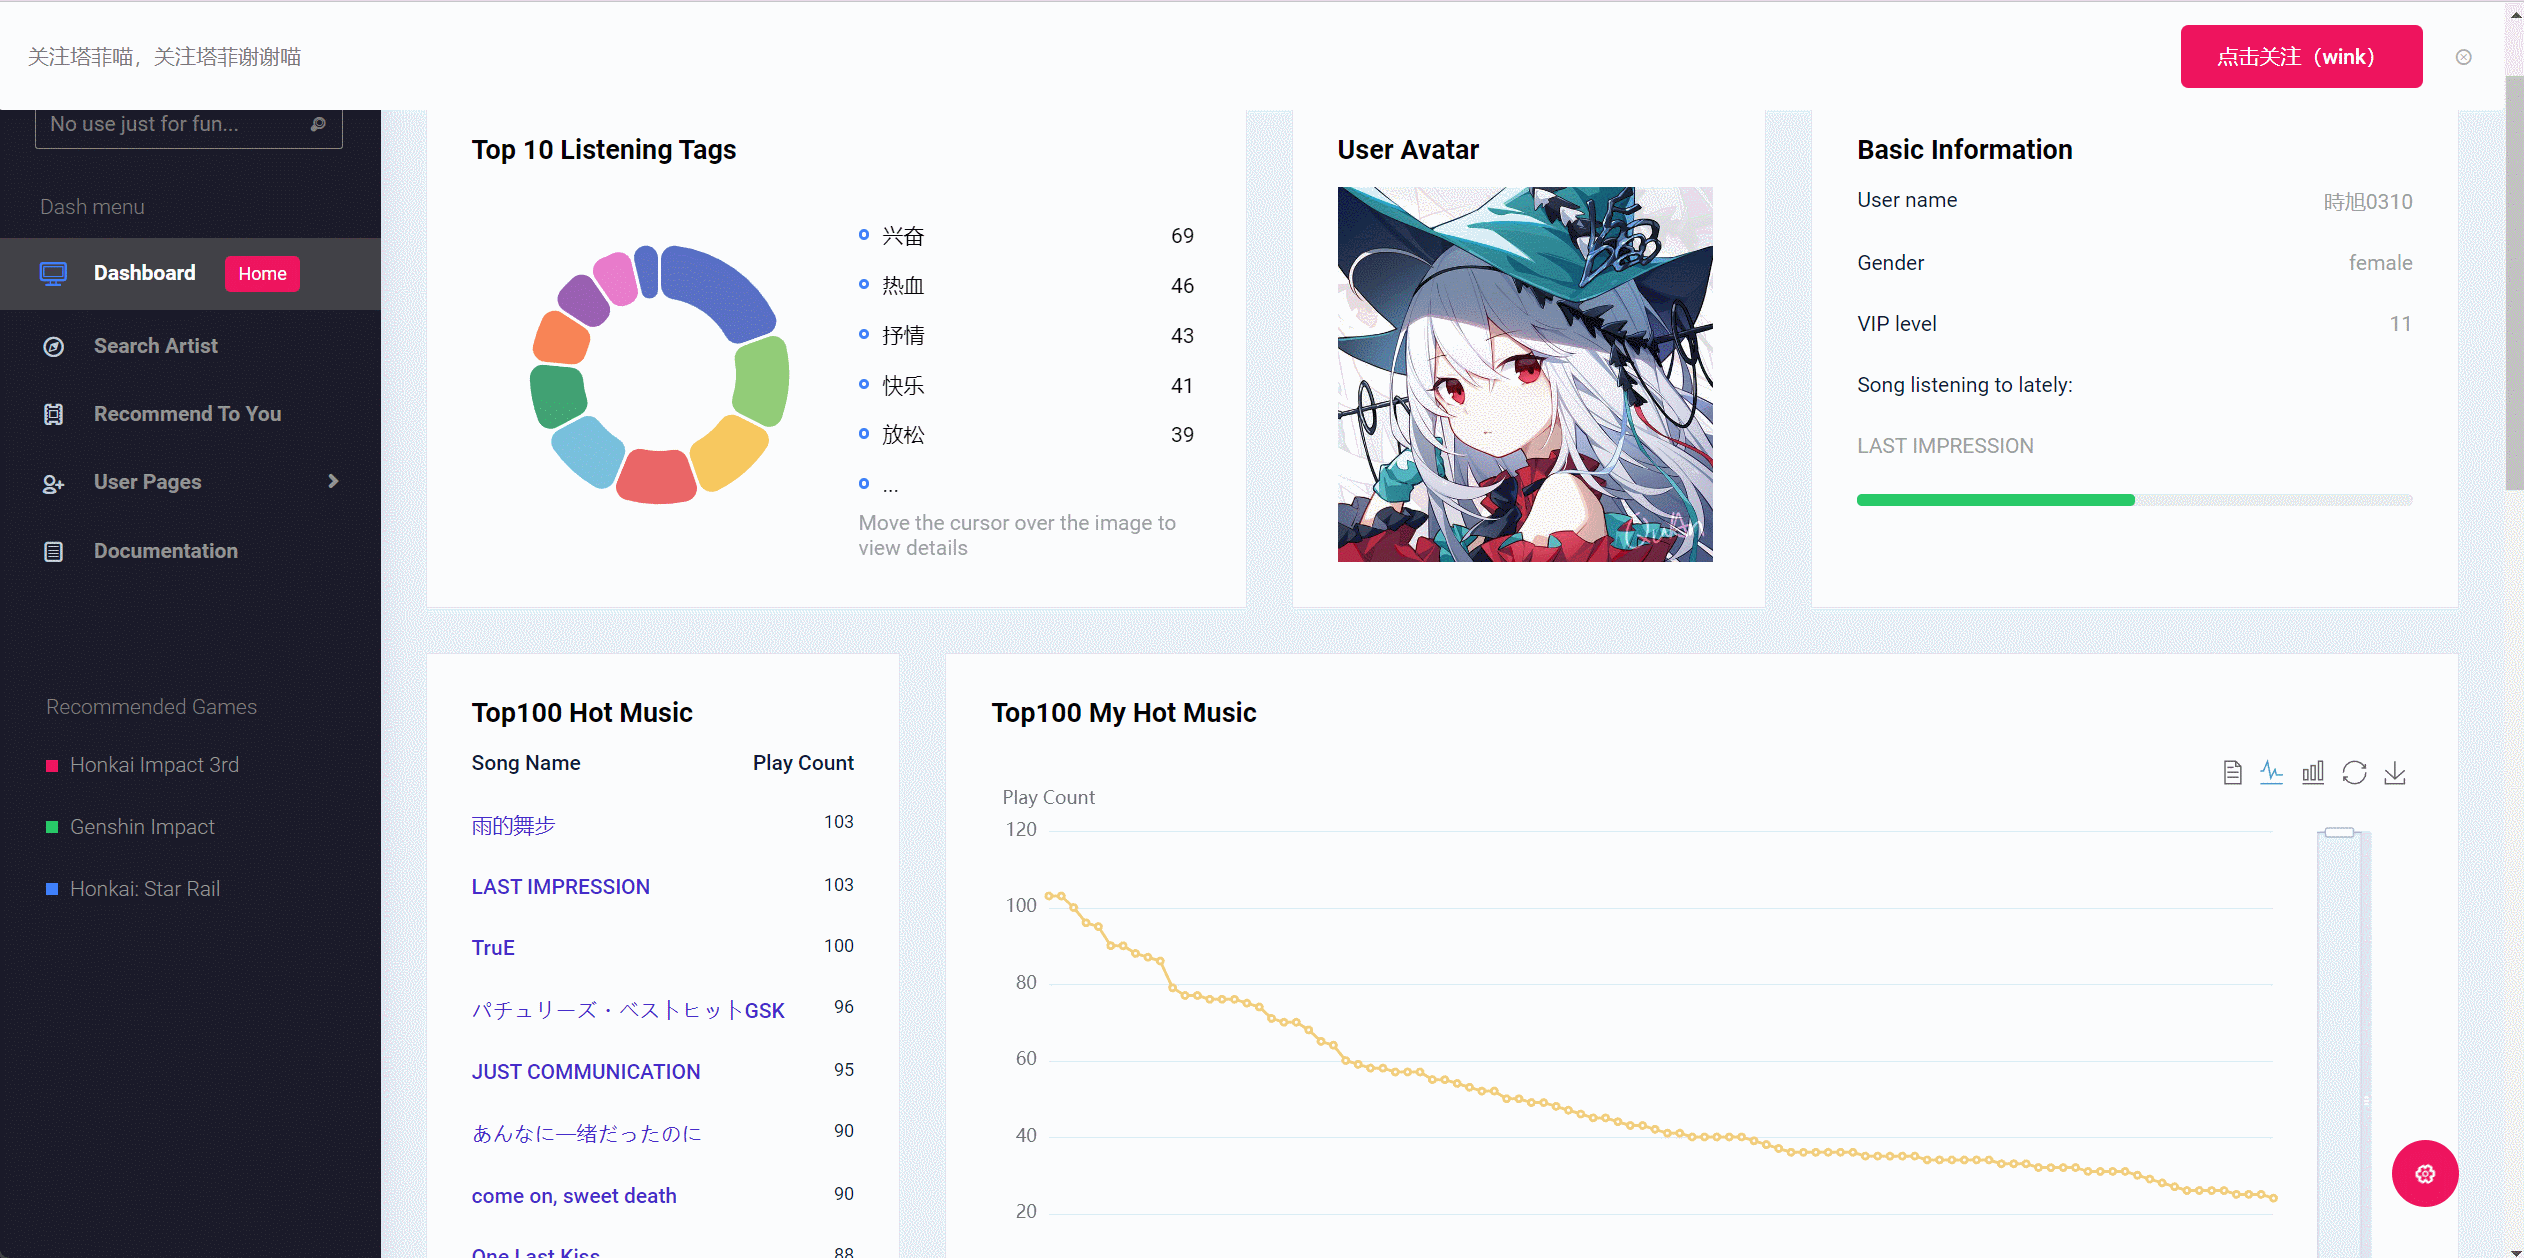The image size is (2524, 1258).
Task: Switch chart to line view icon
Action: pyautogui.click(x=2271, y=772)
